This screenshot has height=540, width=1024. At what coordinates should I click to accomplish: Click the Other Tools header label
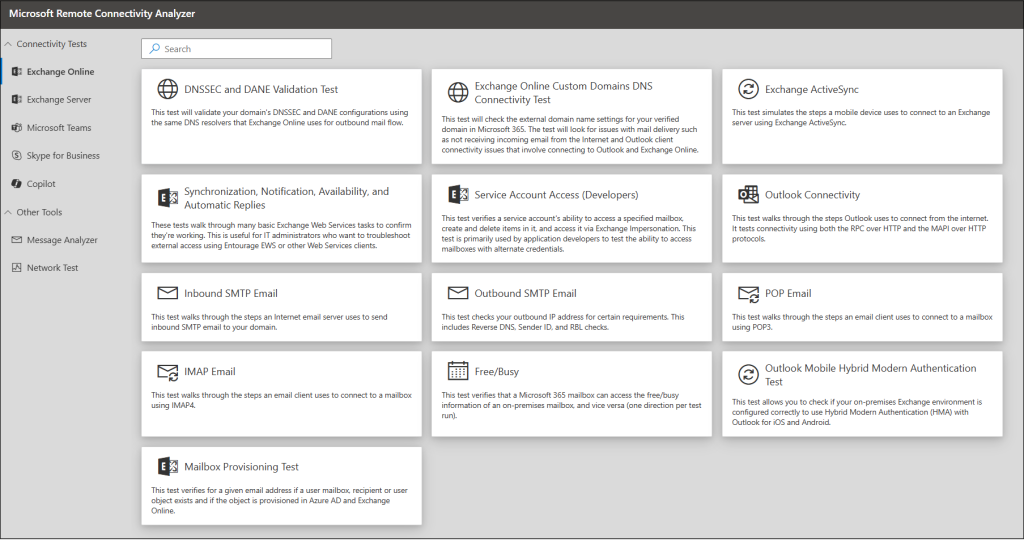[39, 212]
